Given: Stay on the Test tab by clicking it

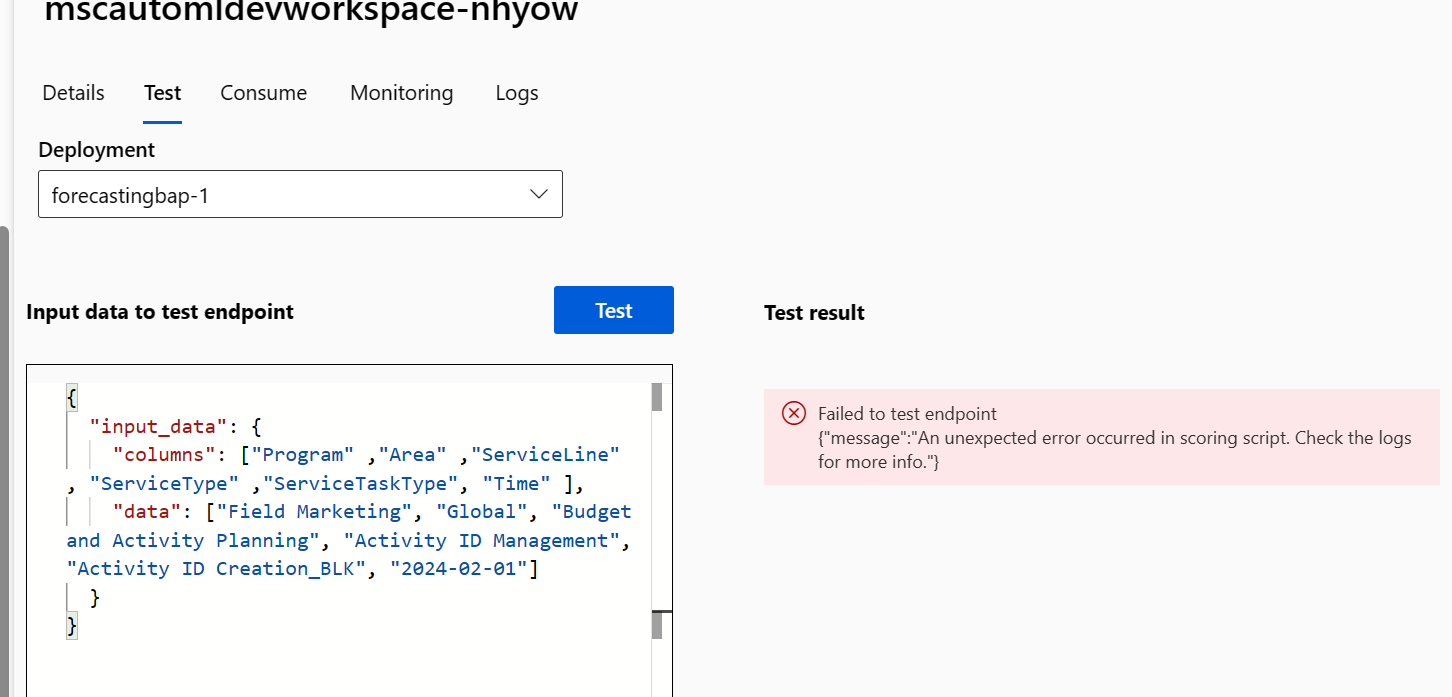Looking at the screenshot, I should (162, 92).
